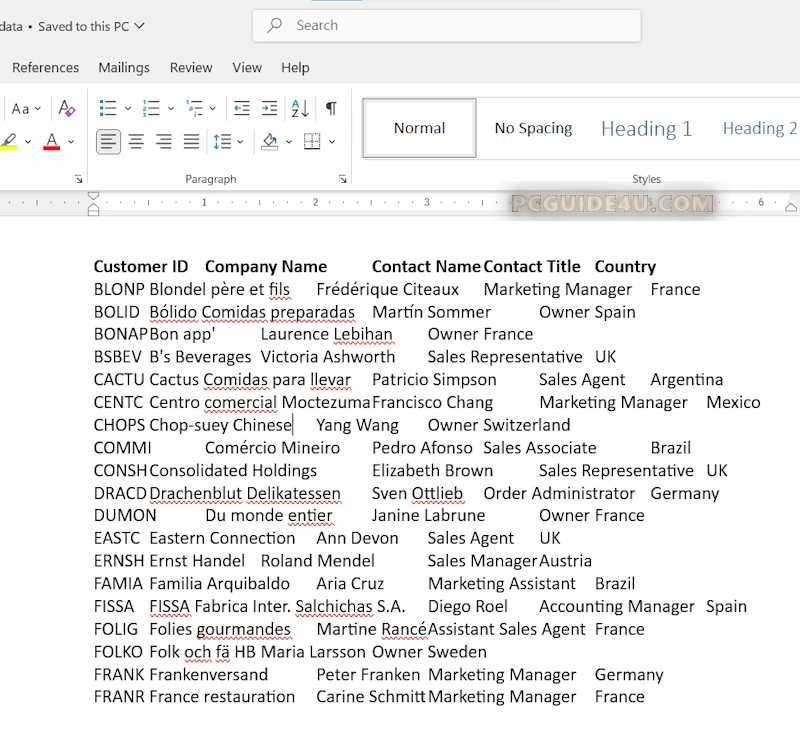Toggle the Align Left button
This screenshot has width=800, height=739.
(108, 141)
